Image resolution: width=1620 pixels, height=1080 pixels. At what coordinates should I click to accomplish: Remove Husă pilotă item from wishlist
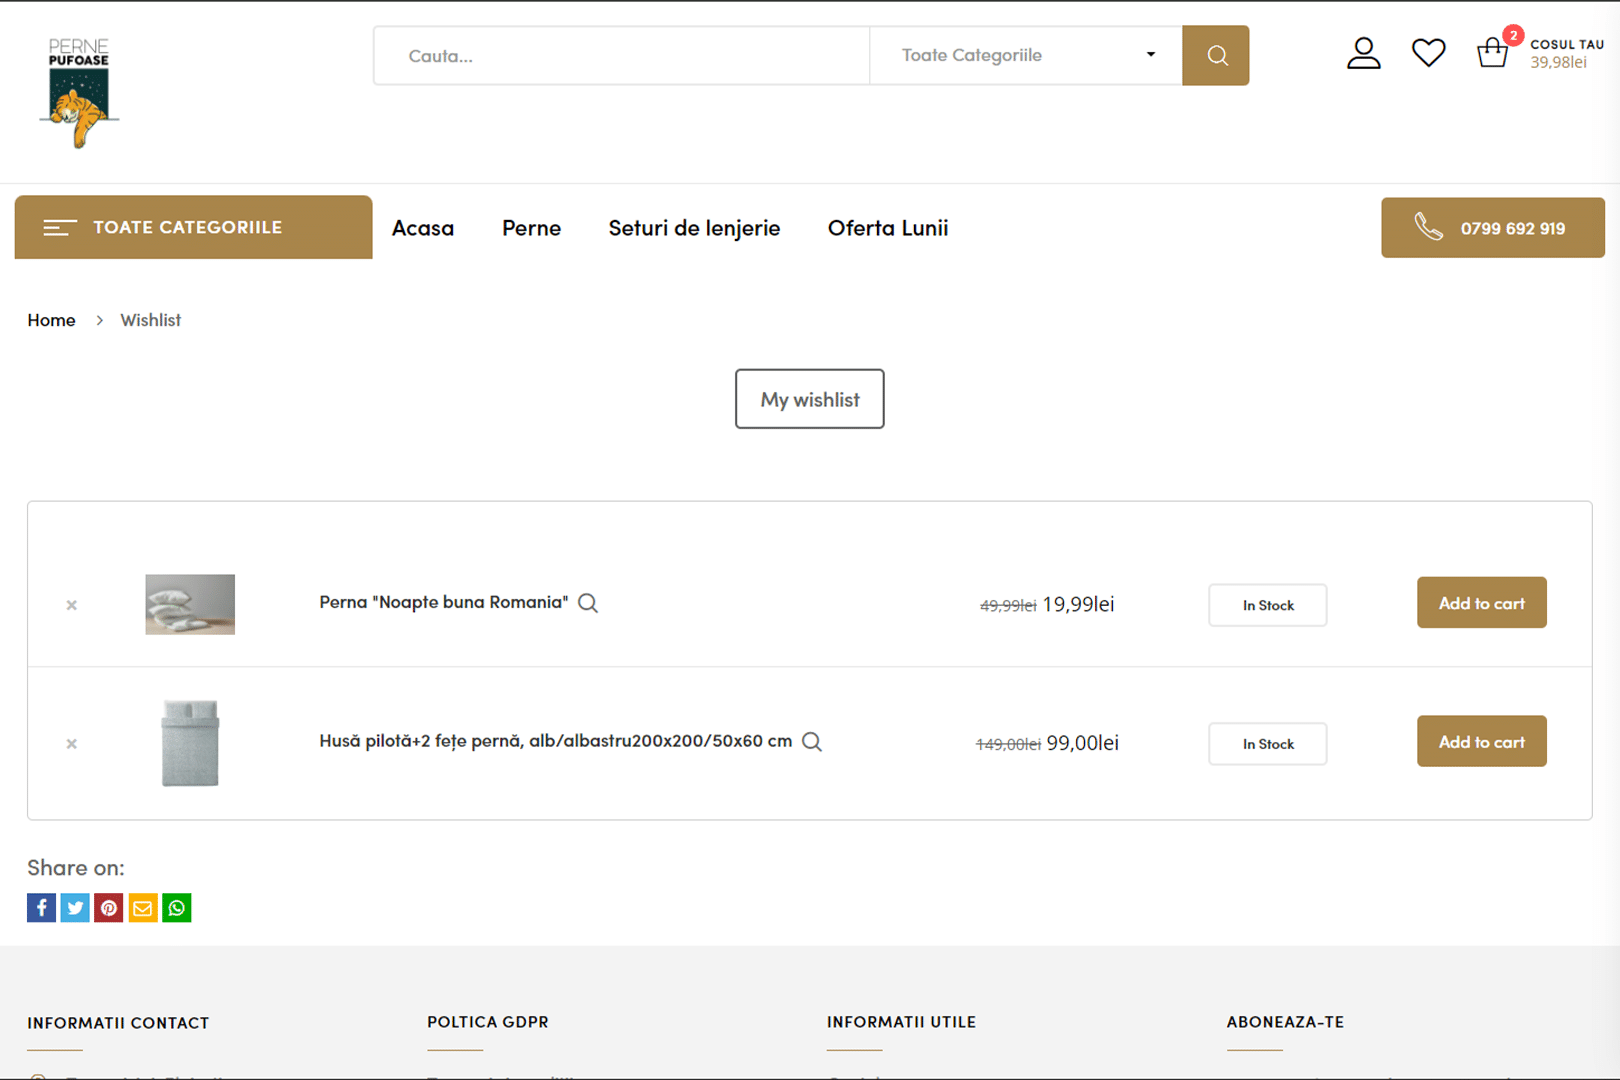72,744
